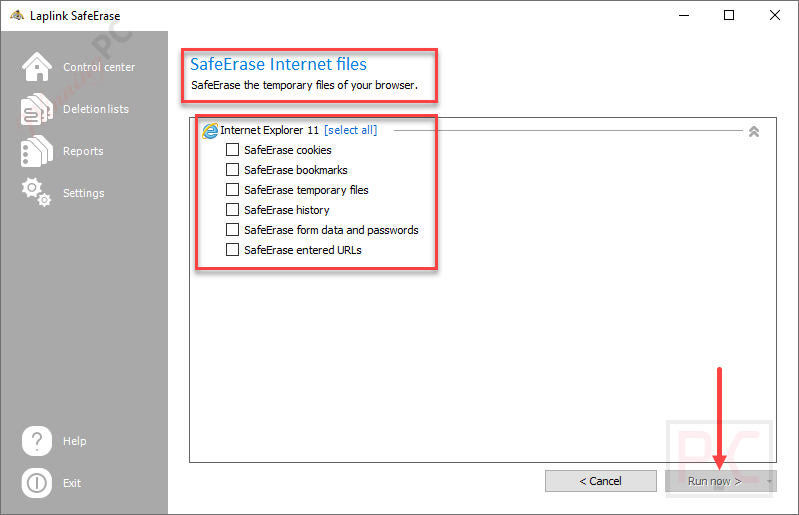The height and width of the screenshot is (515, 799).
Task: Open Reports from the sidebar
Action: [83, 151]
